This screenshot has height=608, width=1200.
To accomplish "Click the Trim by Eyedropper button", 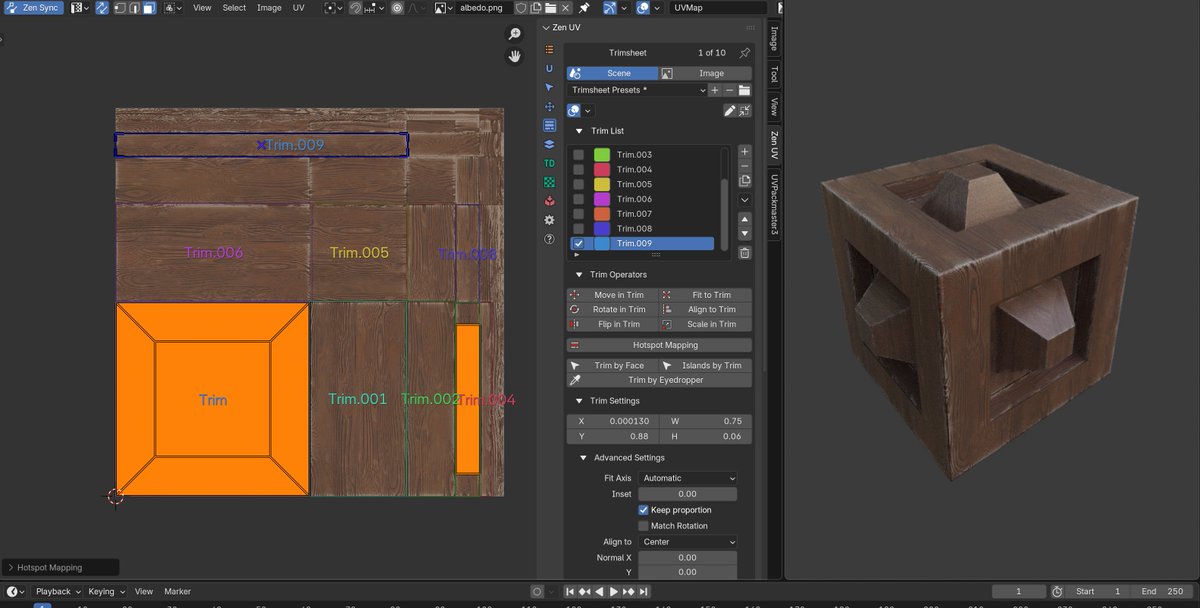I will 659,380.
